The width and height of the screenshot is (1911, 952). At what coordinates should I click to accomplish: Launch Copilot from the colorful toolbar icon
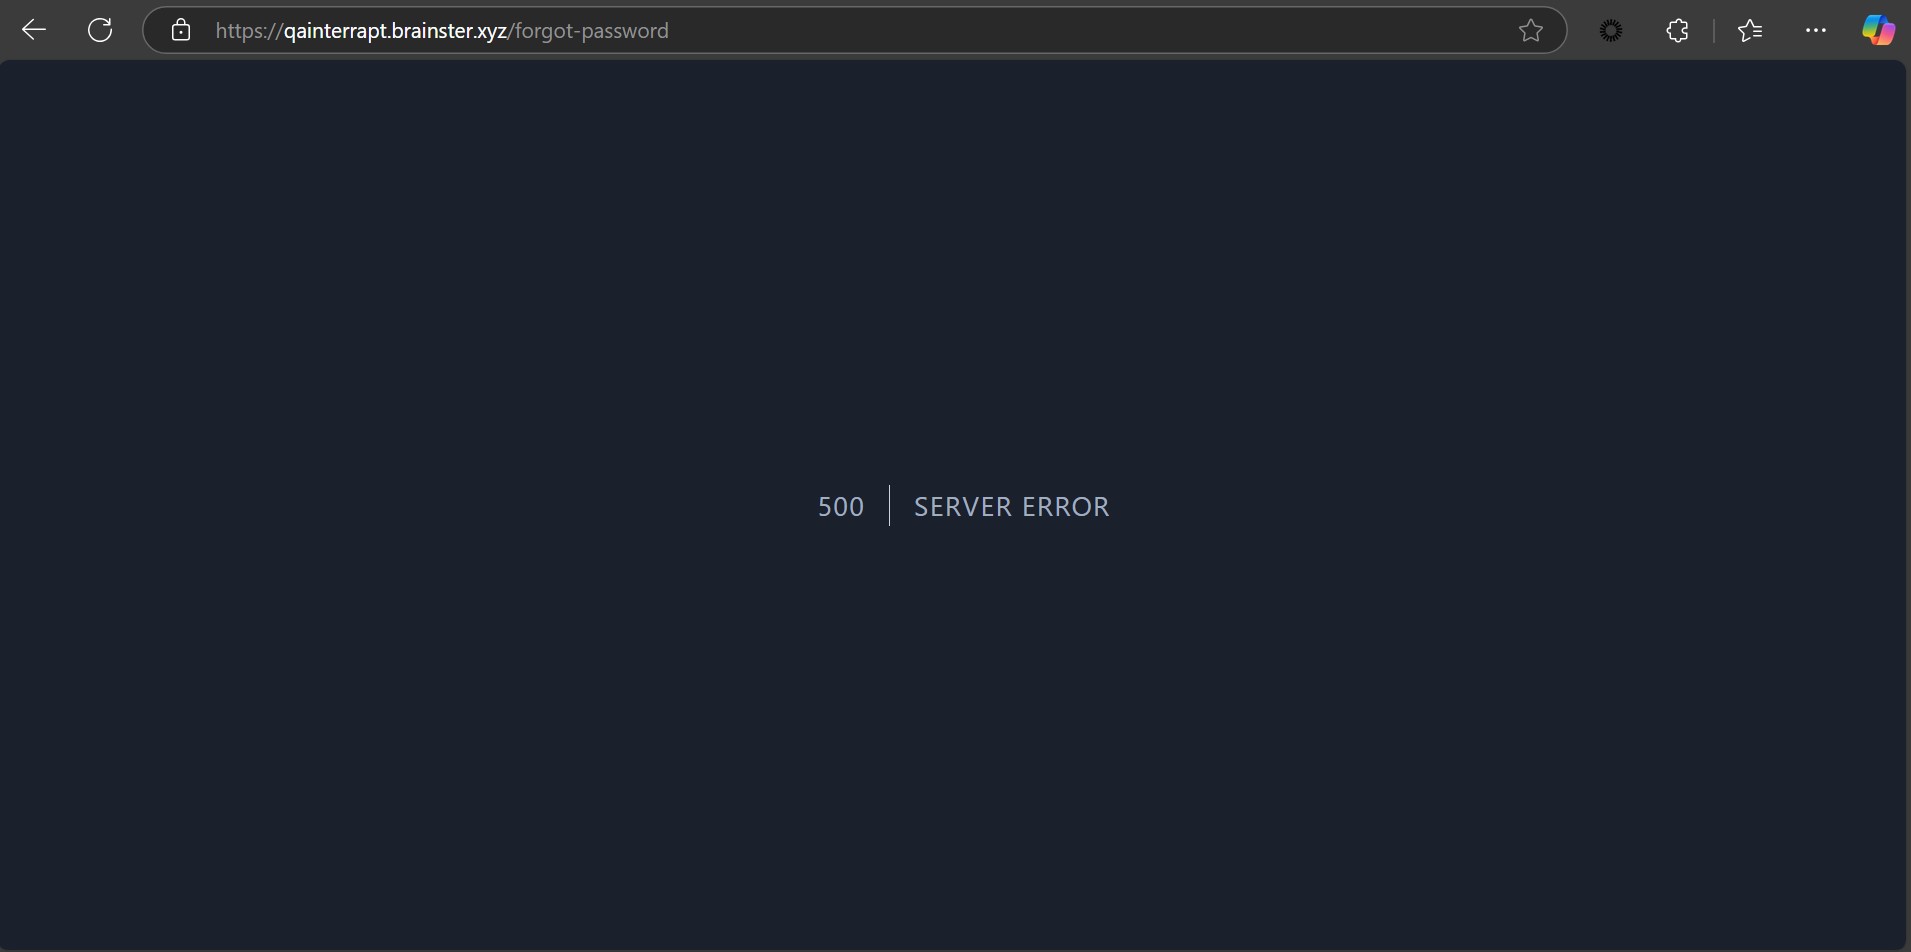tap(1877, 30)
